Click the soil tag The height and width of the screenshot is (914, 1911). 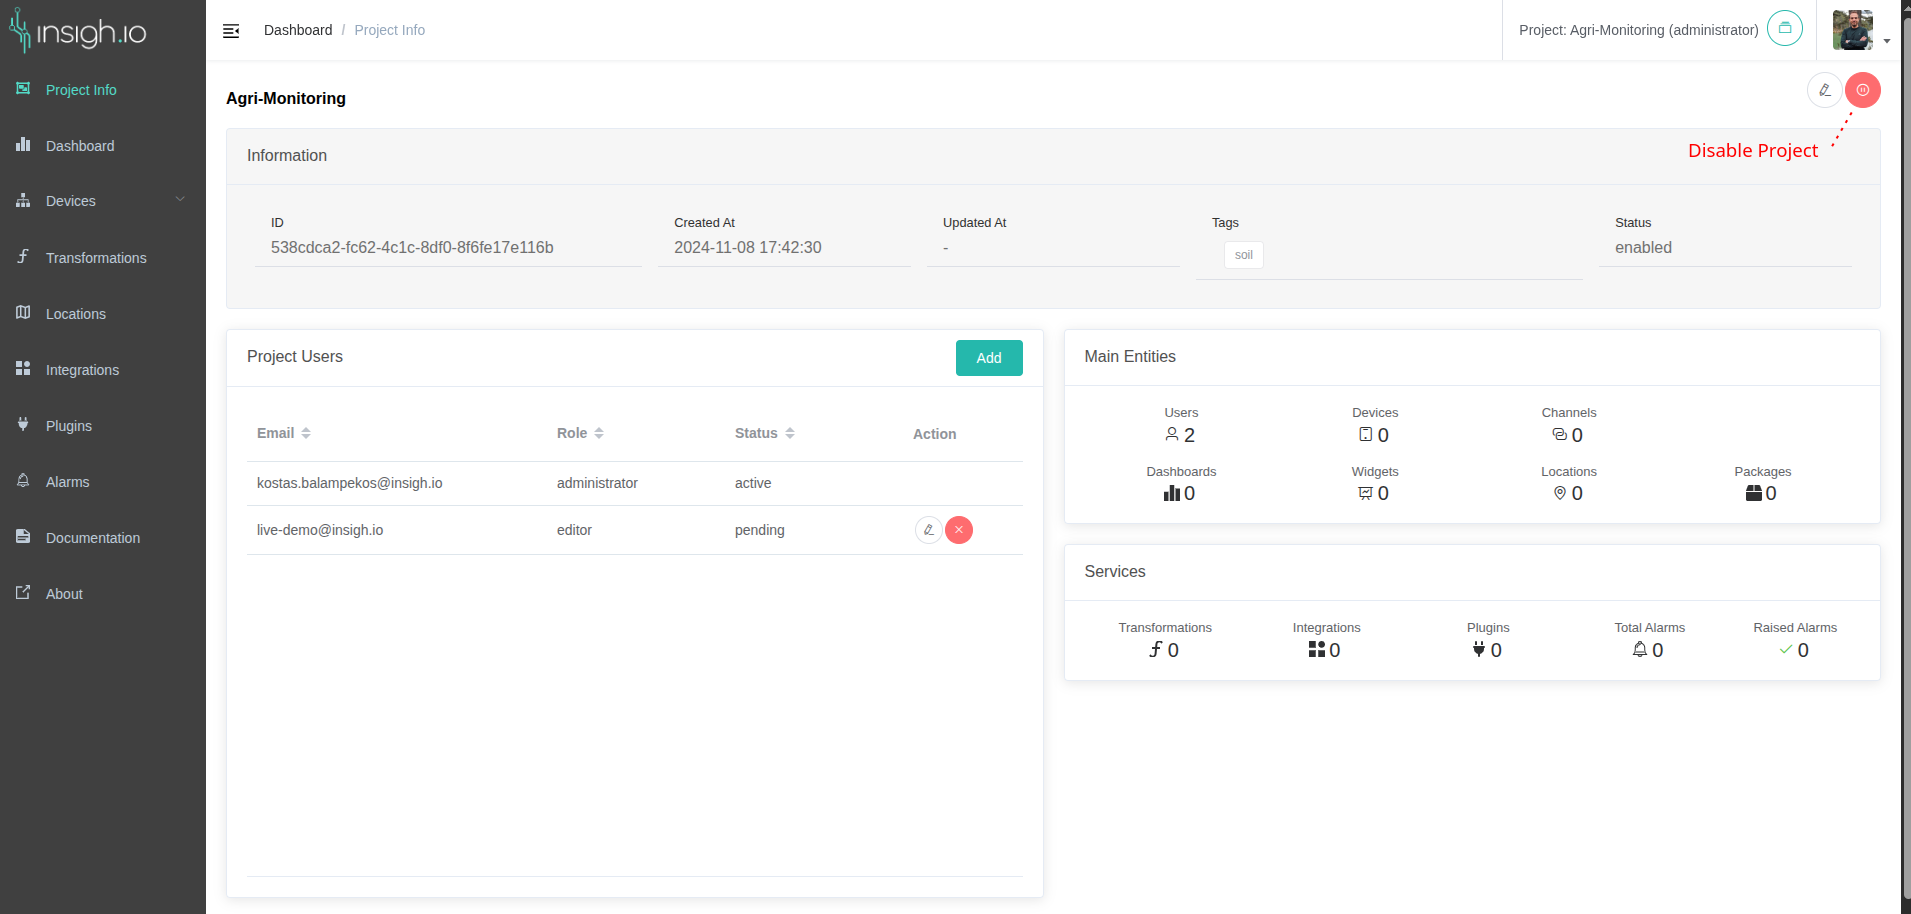pos(1244,255)
